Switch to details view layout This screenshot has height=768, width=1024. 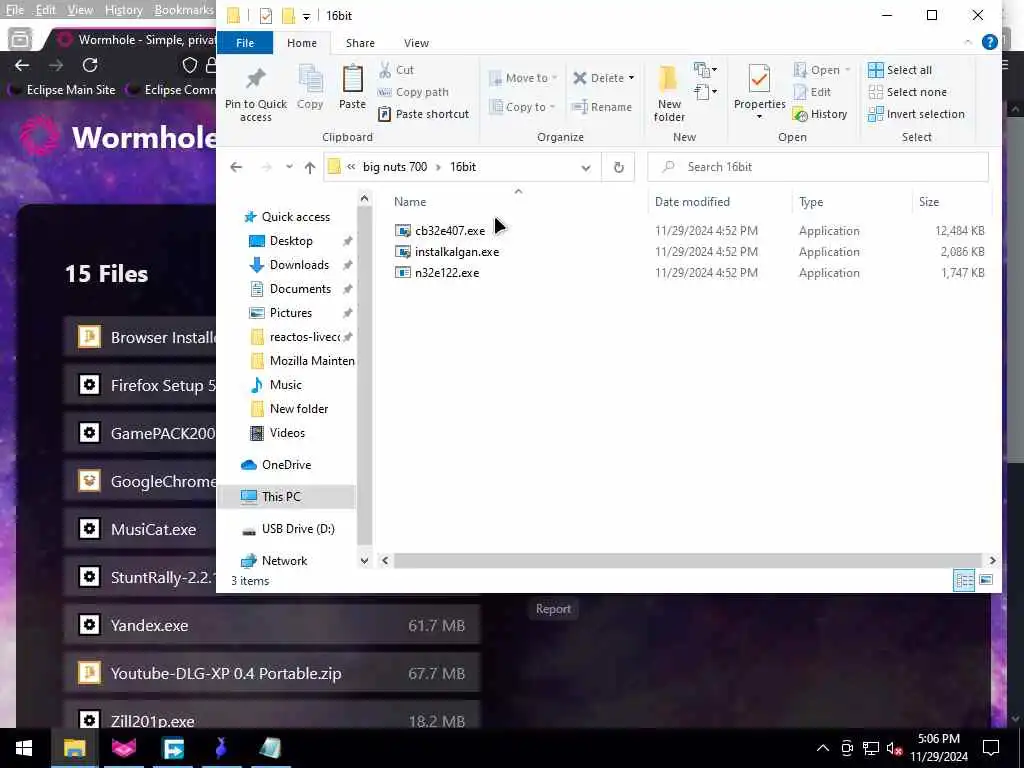964,580
